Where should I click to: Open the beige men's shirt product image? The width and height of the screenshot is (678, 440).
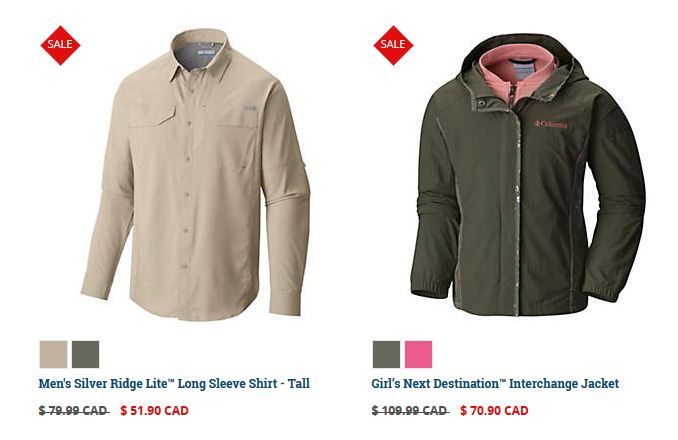coord(195,175)
